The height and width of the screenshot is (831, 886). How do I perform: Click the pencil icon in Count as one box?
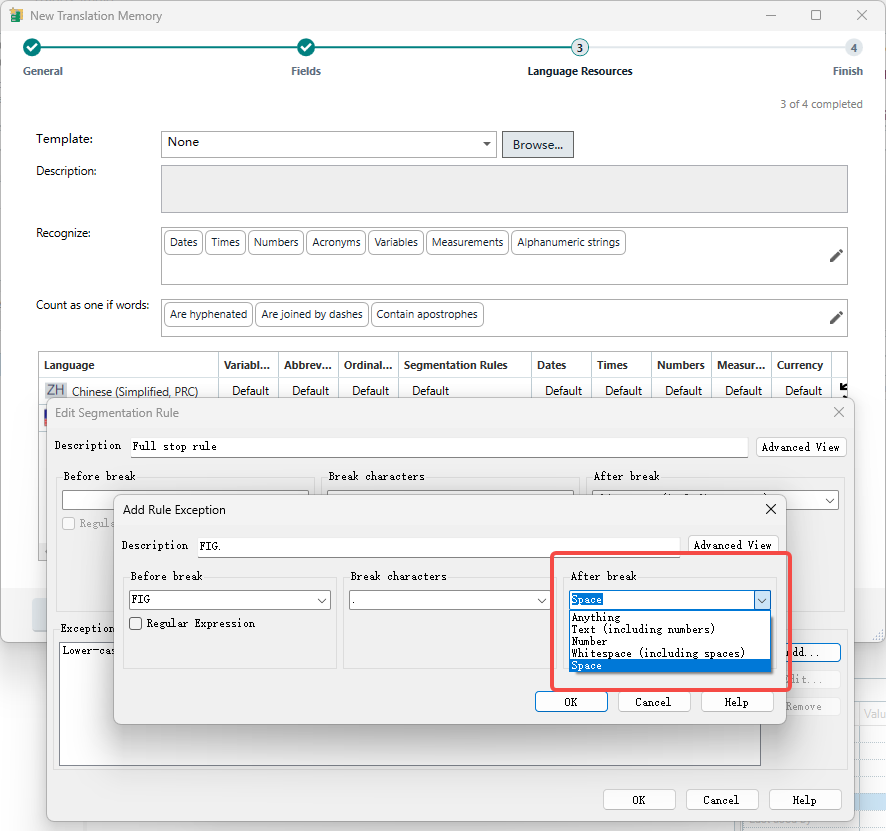[836, 318]
